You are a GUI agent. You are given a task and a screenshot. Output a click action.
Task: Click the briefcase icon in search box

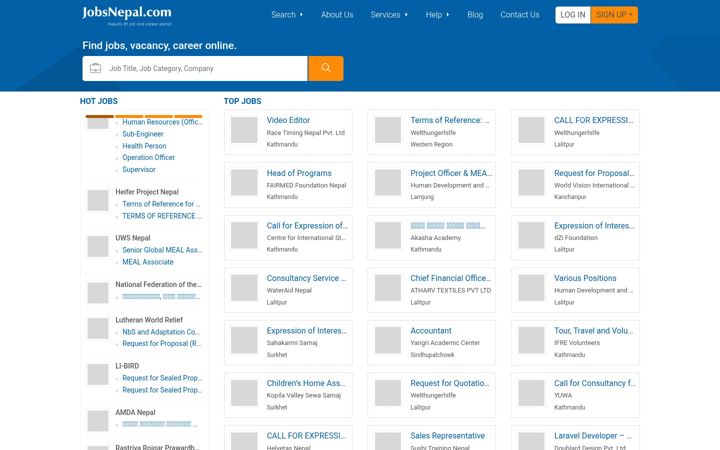pyautogui.click(x=96, y=68)
